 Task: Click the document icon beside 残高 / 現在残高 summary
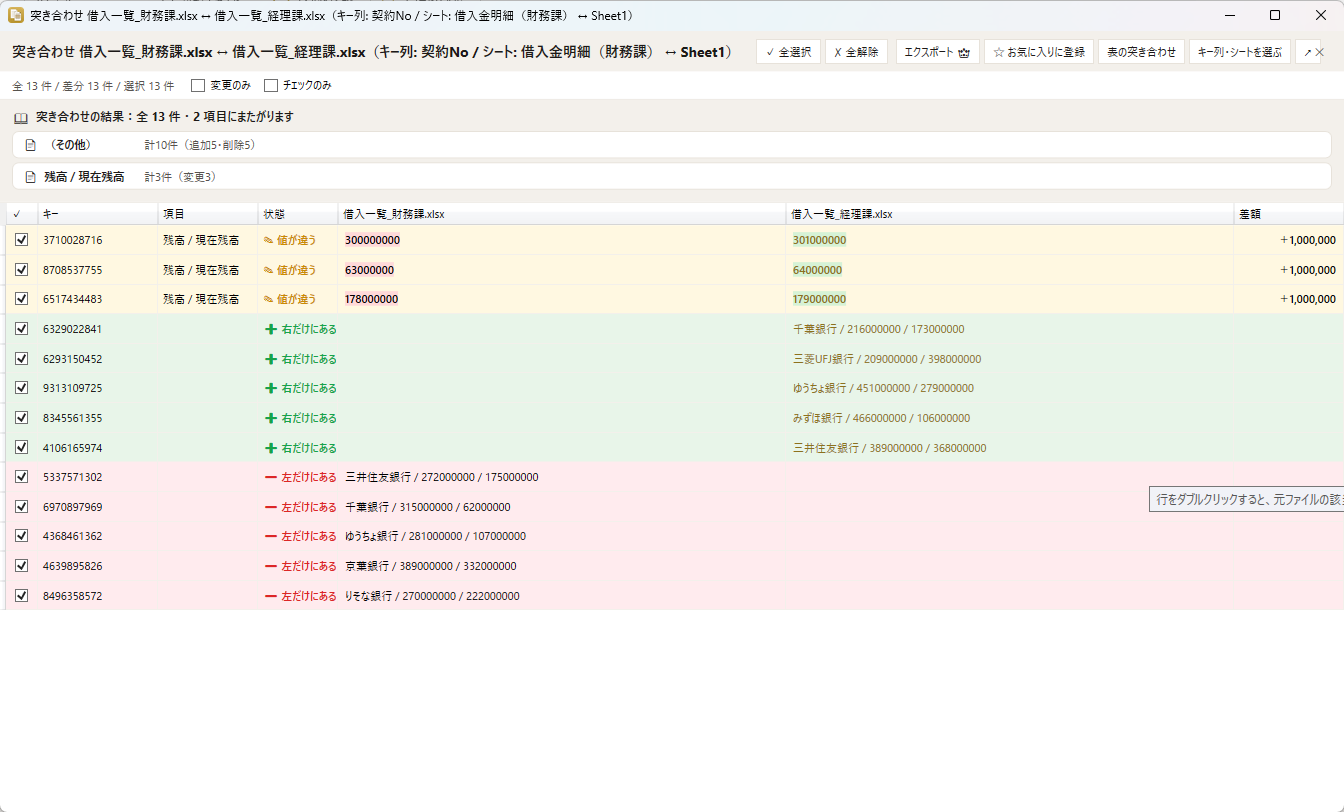(x=30, y=177)
